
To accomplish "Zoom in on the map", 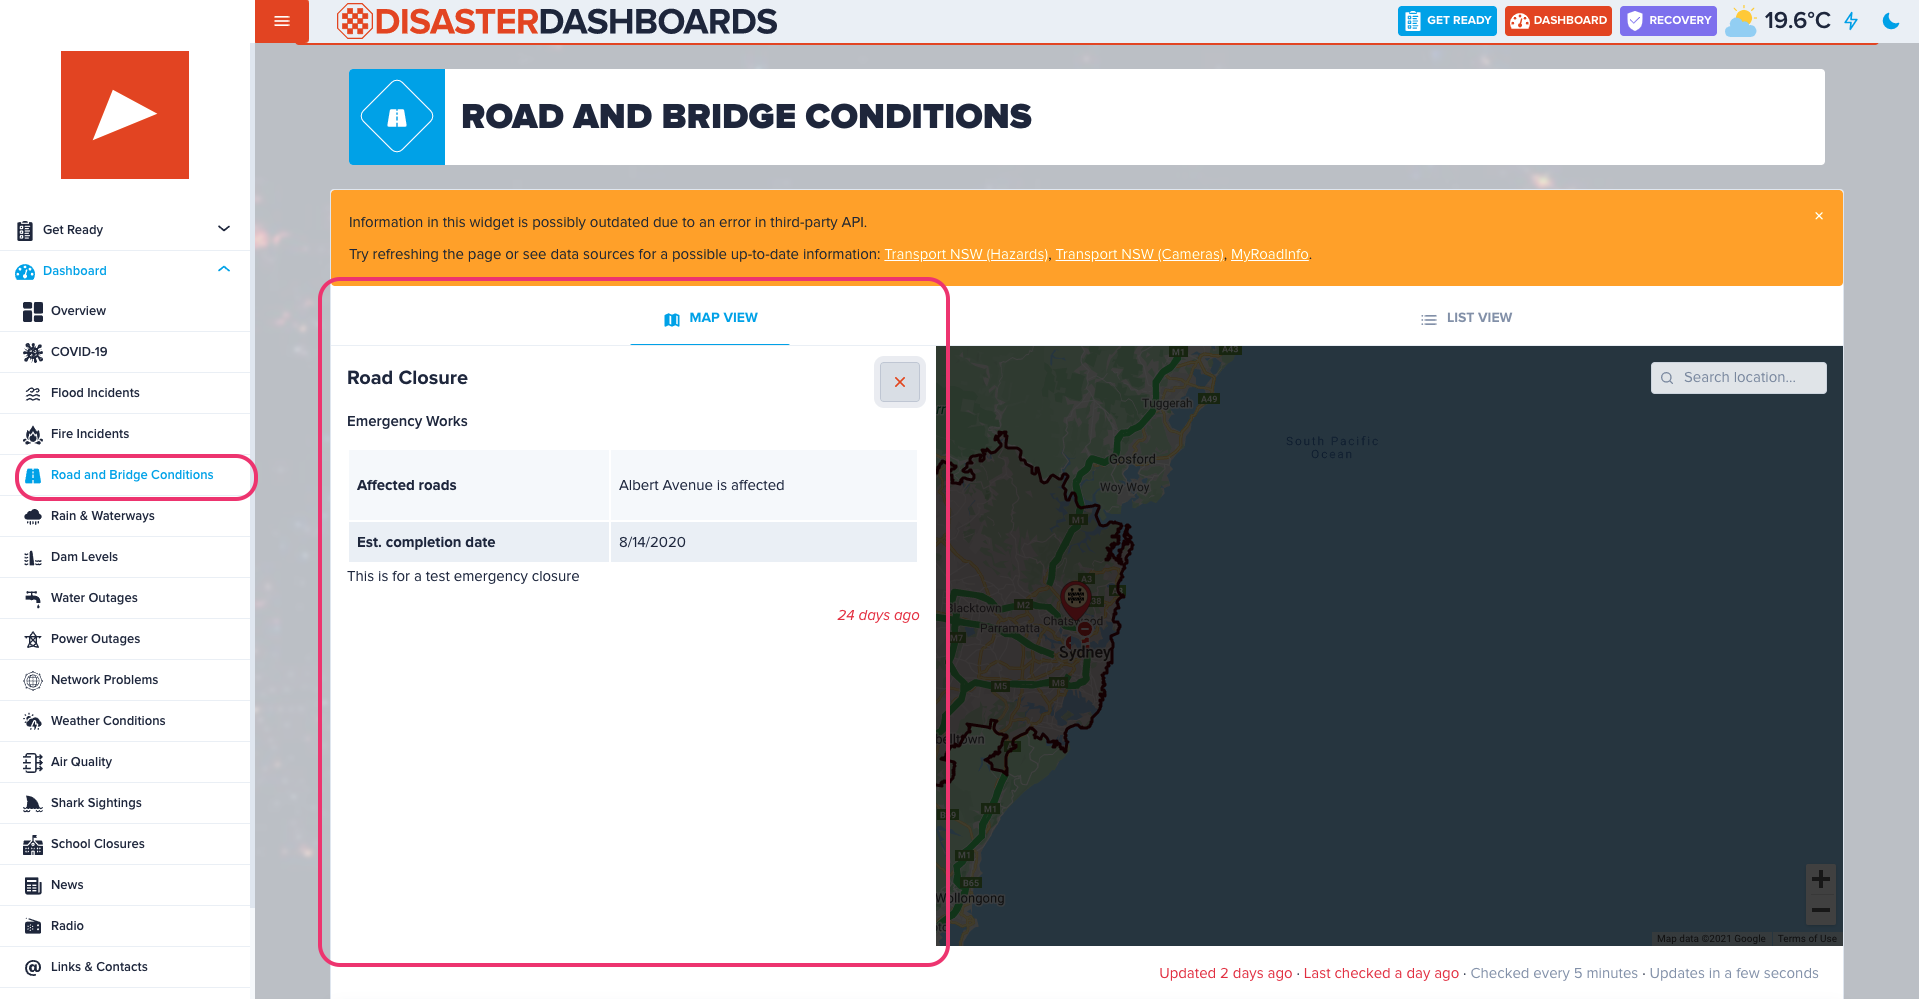I will 1820,879.
